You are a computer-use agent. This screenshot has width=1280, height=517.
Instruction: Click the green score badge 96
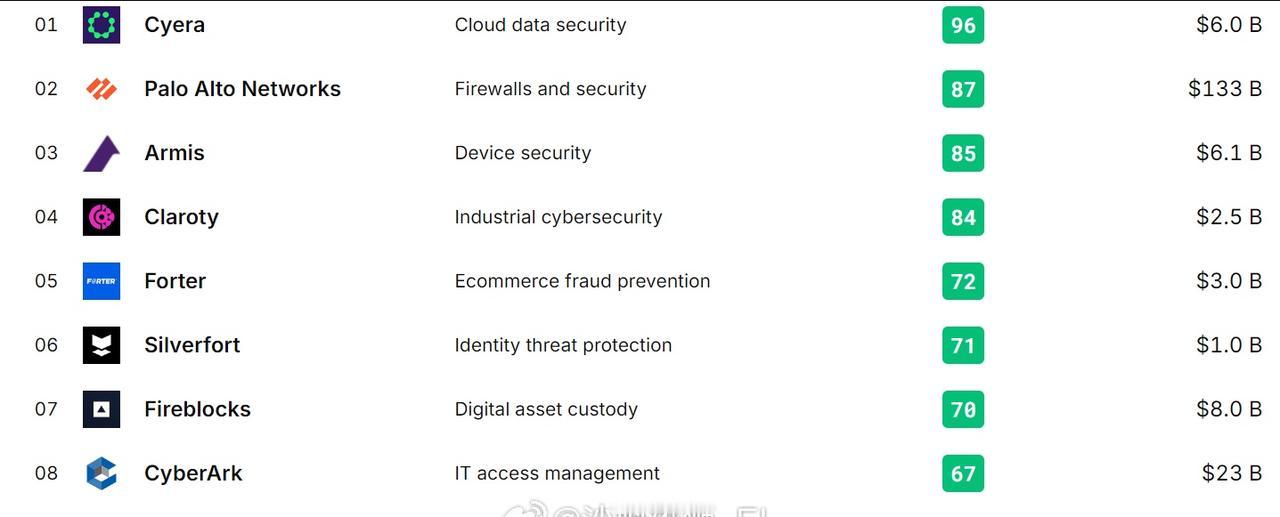963,25
